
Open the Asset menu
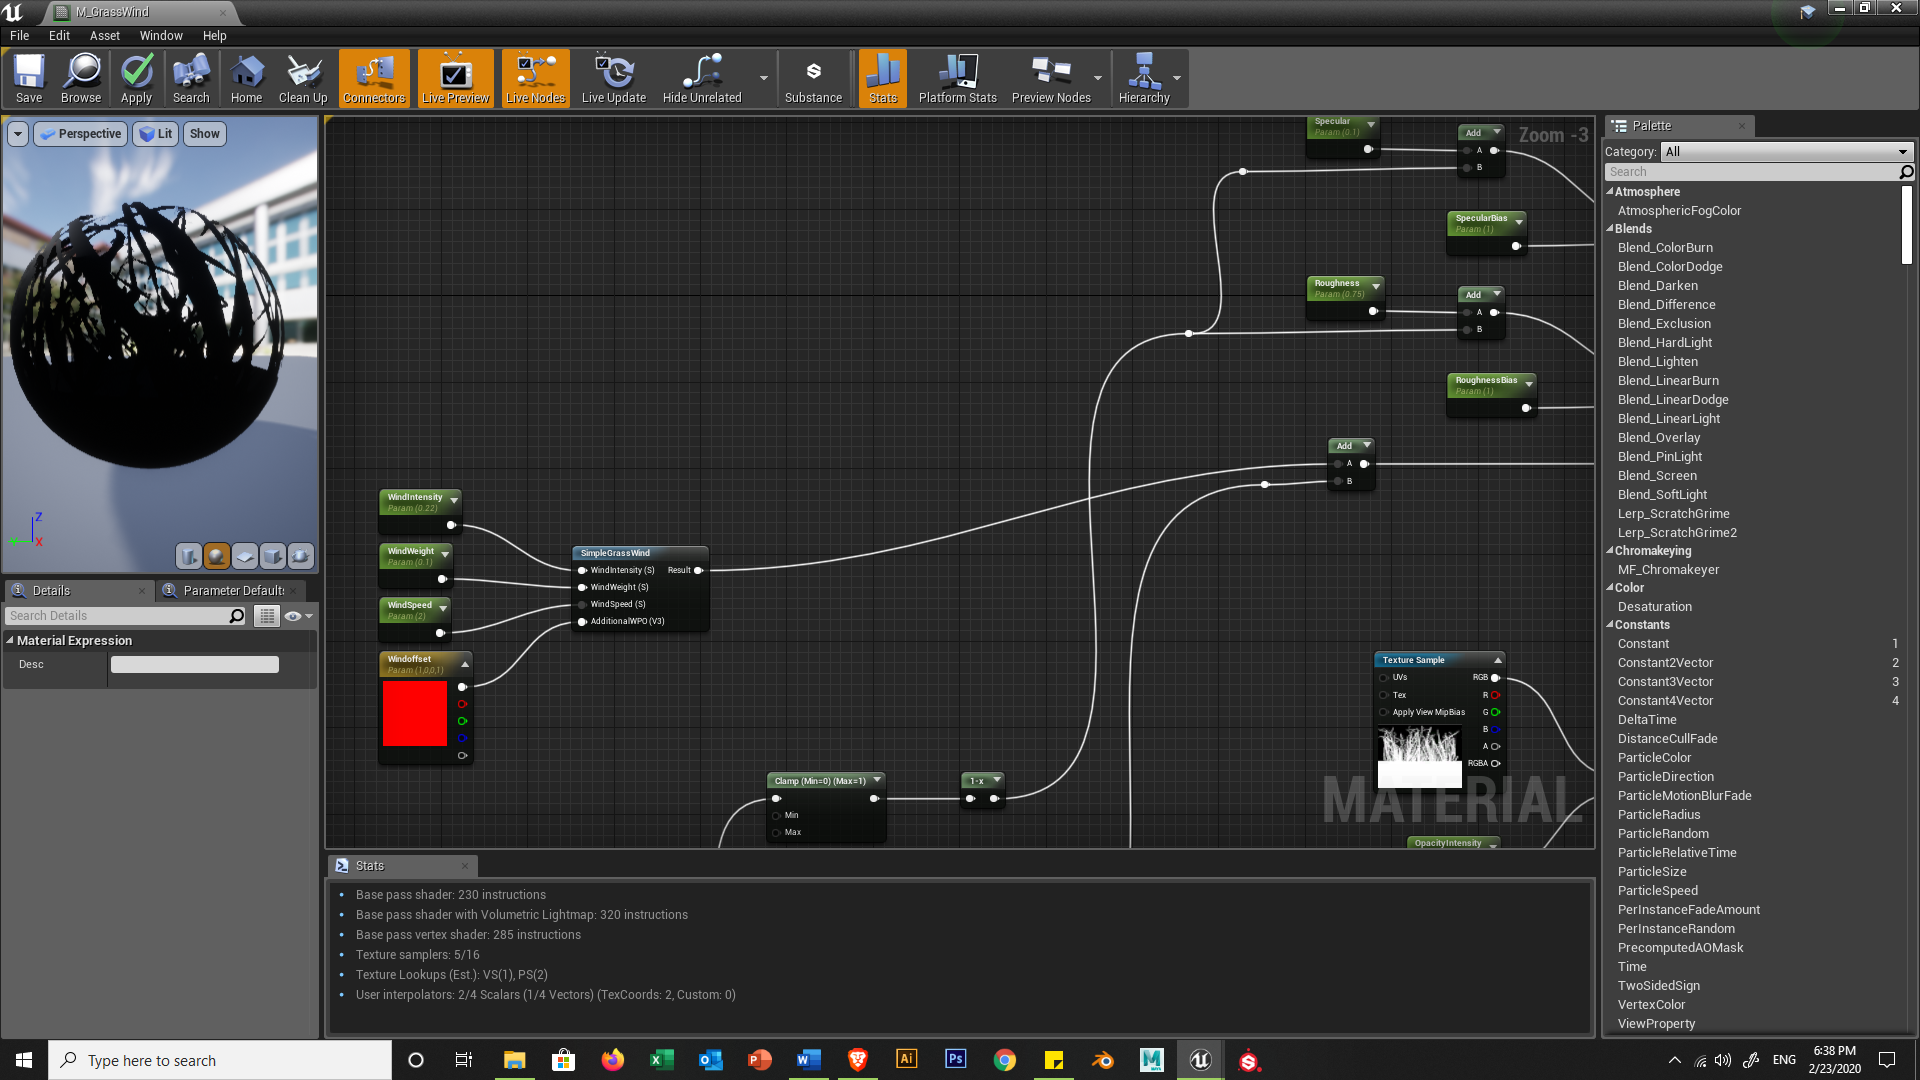click(x=104, y=36)
